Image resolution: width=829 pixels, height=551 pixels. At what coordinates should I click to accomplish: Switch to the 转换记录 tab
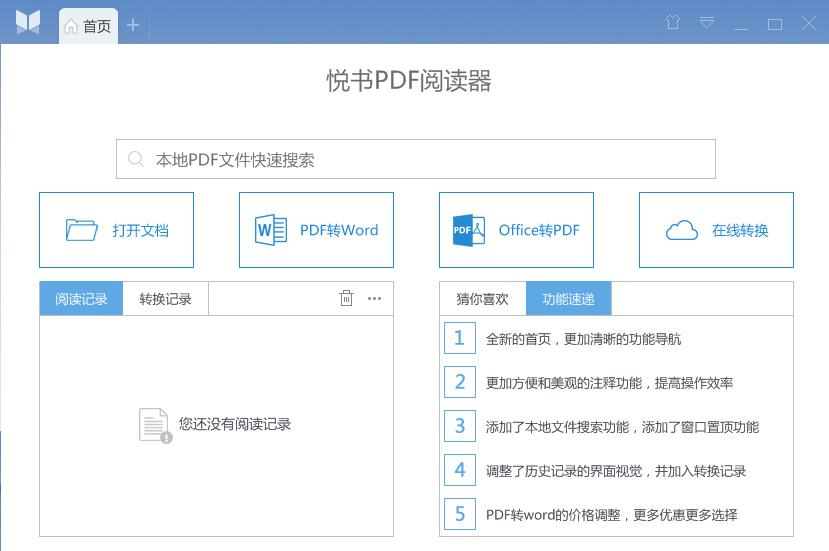point(165,299)
